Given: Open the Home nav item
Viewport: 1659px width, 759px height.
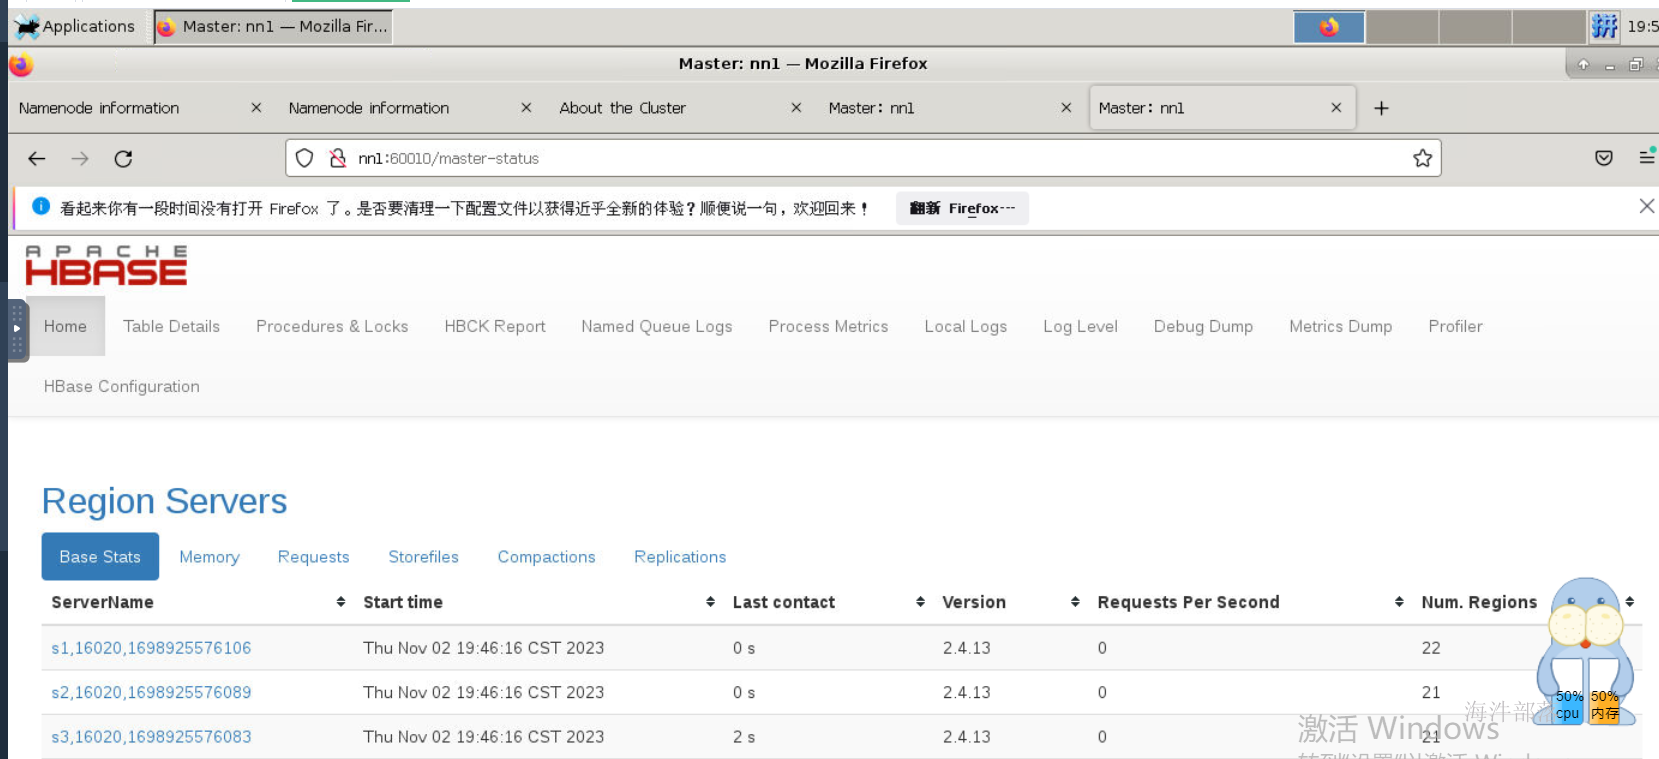Looking at the screenshot, I should coord(65,326).
